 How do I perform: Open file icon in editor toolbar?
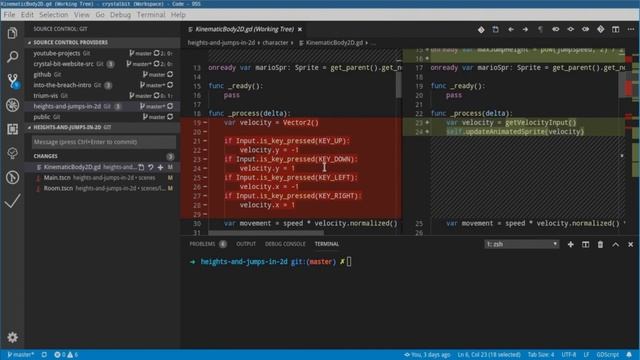coord(496,29)
